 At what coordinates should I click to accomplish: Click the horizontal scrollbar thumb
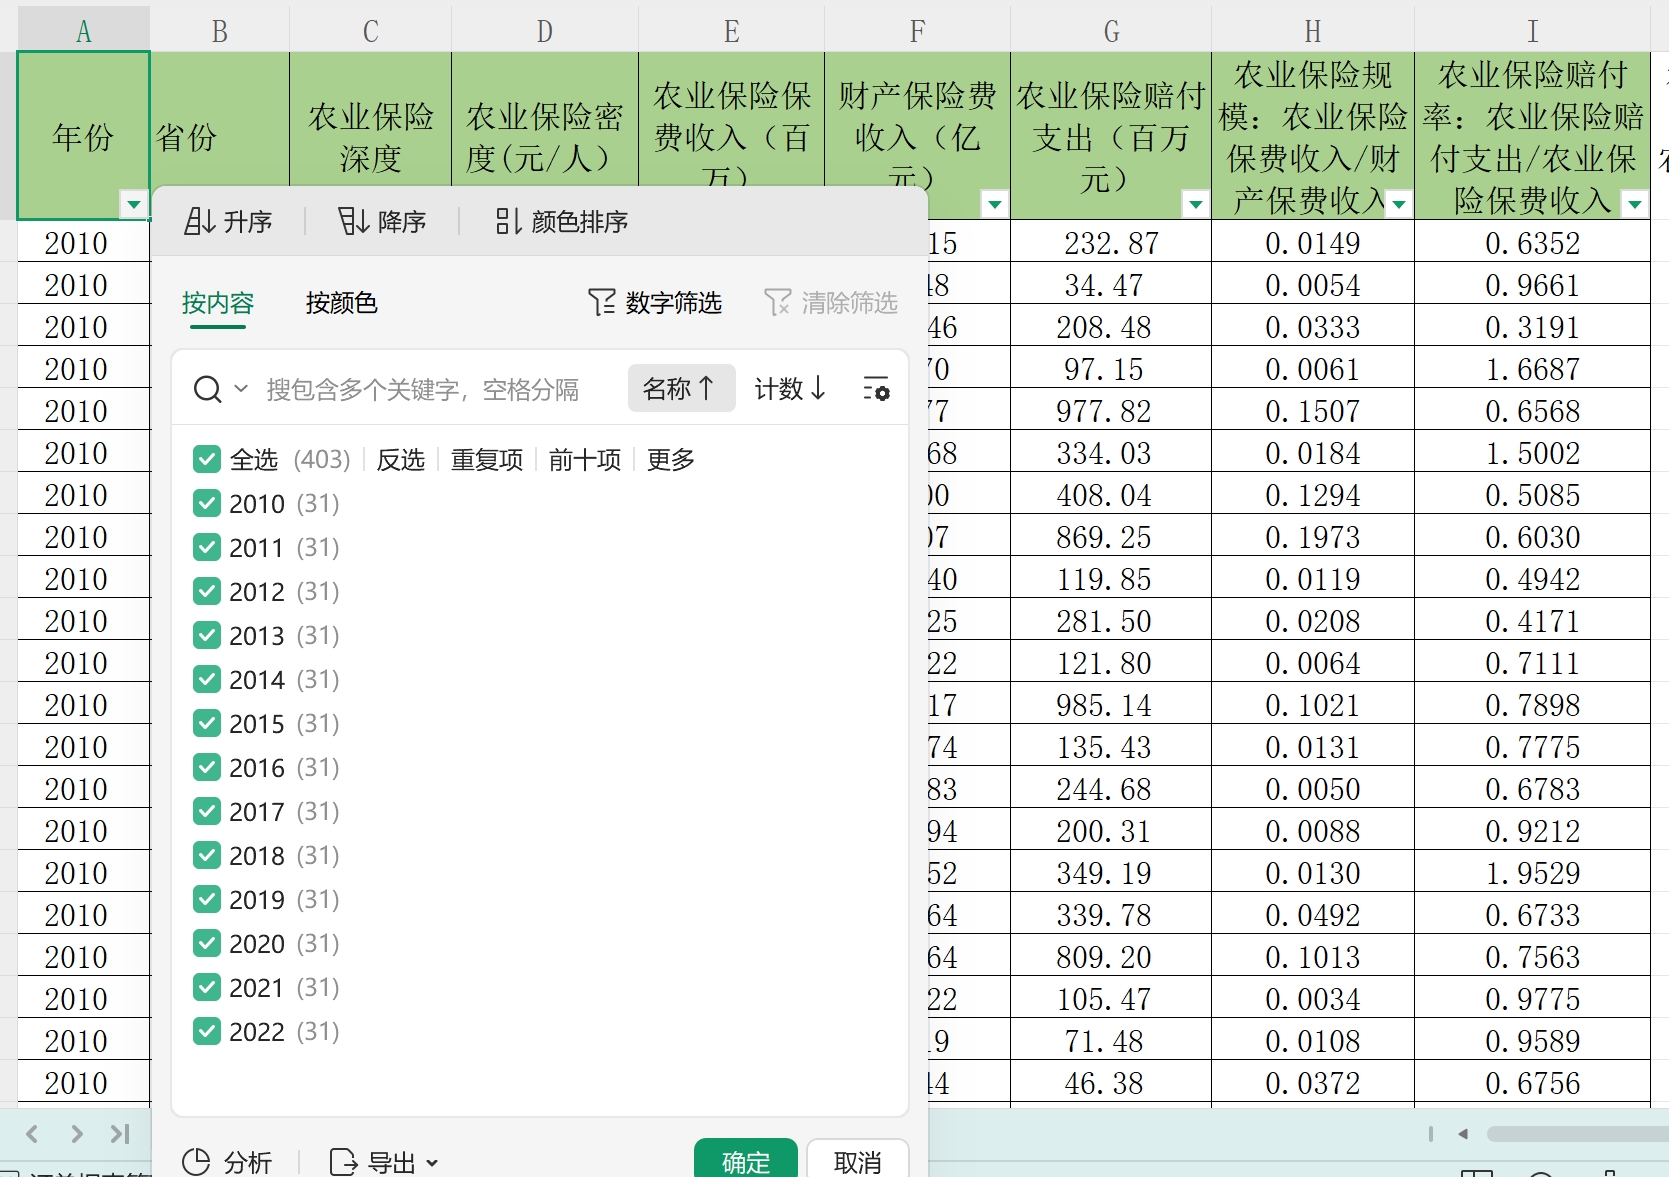pyautogui.click(x=1578, y=1134)
